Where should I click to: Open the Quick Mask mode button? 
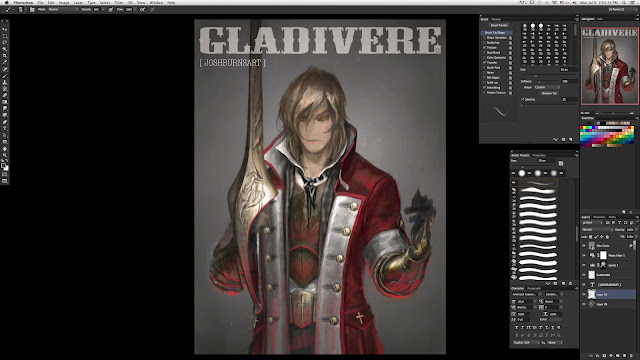pos(4,175)
